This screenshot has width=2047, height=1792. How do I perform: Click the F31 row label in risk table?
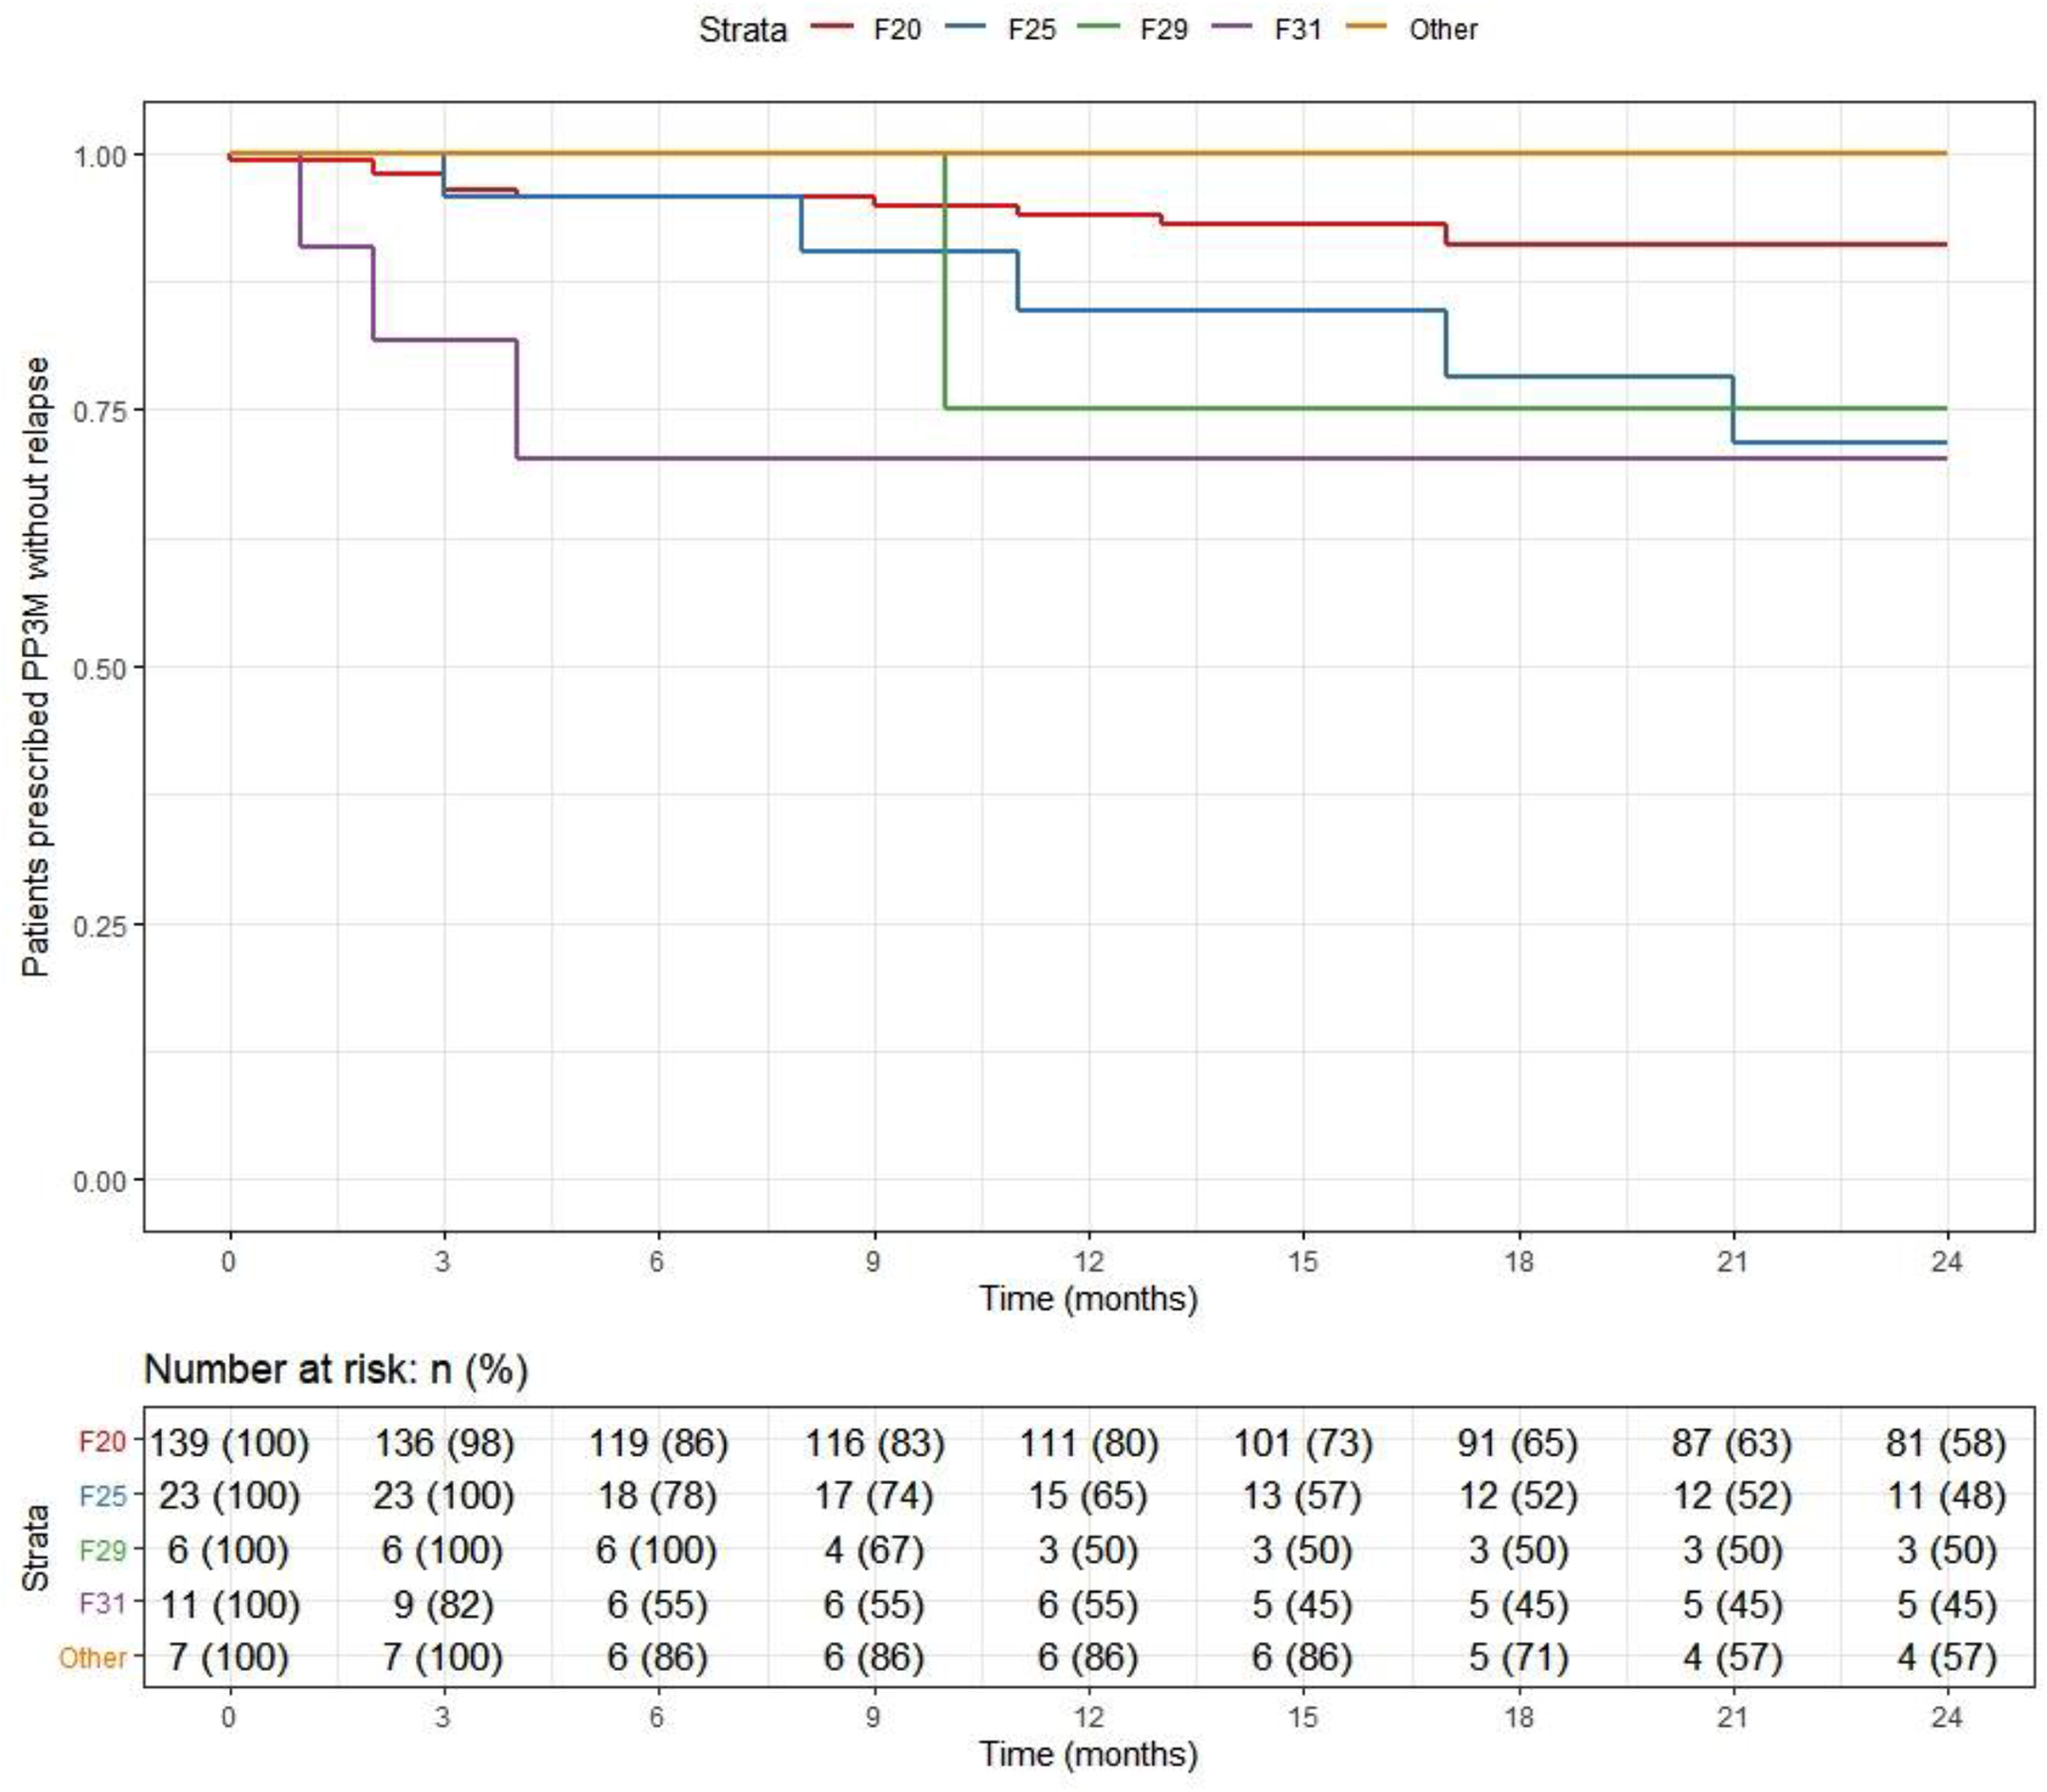coord(102,1604)
